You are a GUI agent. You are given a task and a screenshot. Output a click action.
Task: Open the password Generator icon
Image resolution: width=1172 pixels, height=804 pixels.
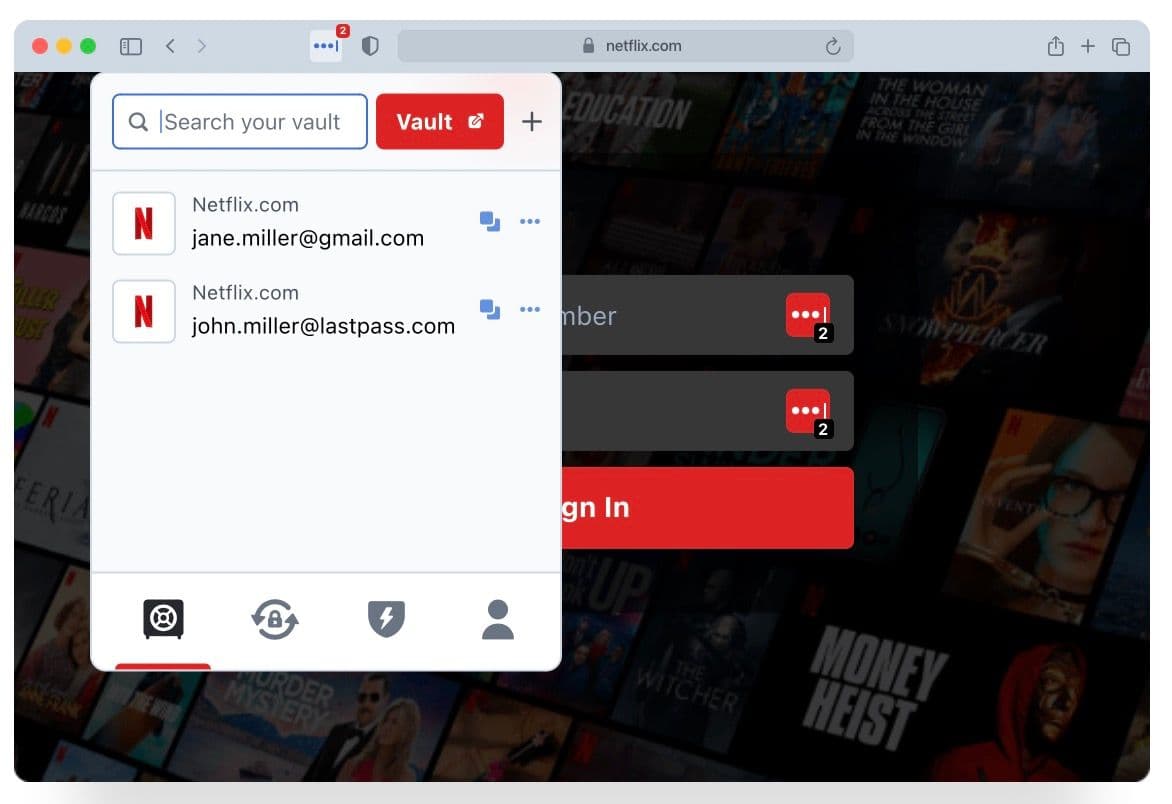coord(274,618)
